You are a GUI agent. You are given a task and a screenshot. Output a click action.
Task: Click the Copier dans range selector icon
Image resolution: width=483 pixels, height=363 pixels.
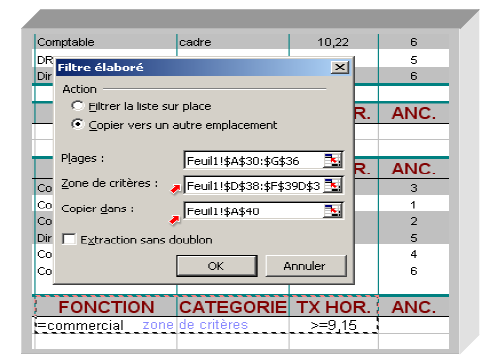pos(333,211)
